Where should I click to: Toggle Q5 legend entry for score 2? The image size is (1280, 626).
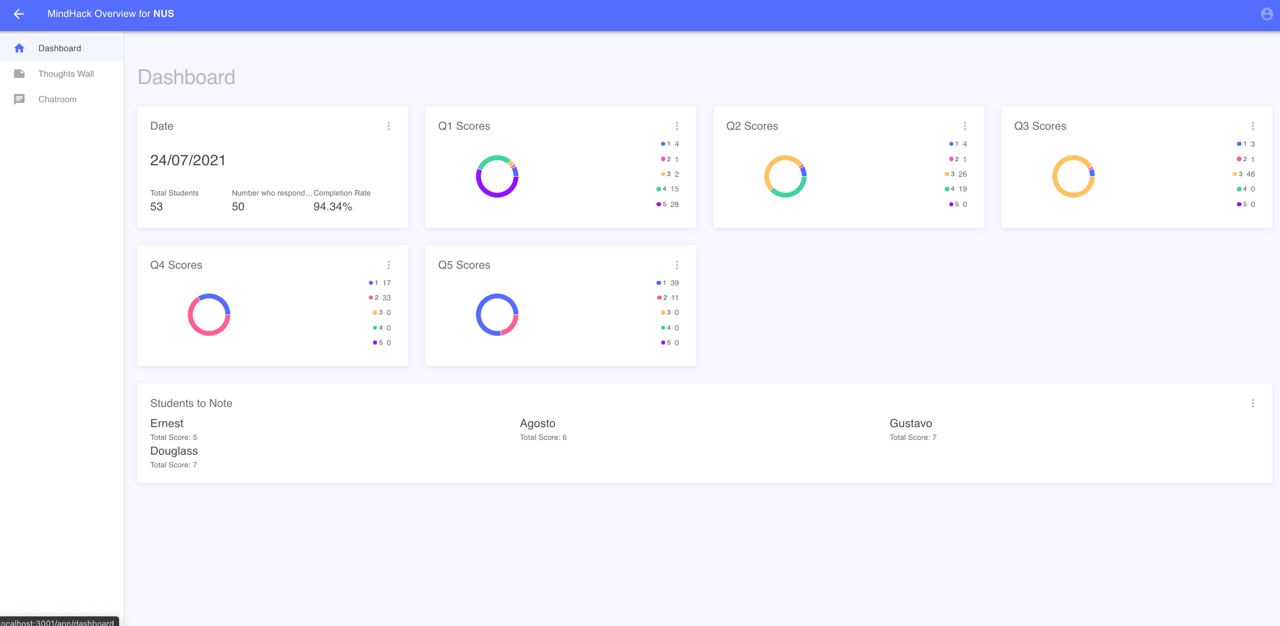coord(668,298)
